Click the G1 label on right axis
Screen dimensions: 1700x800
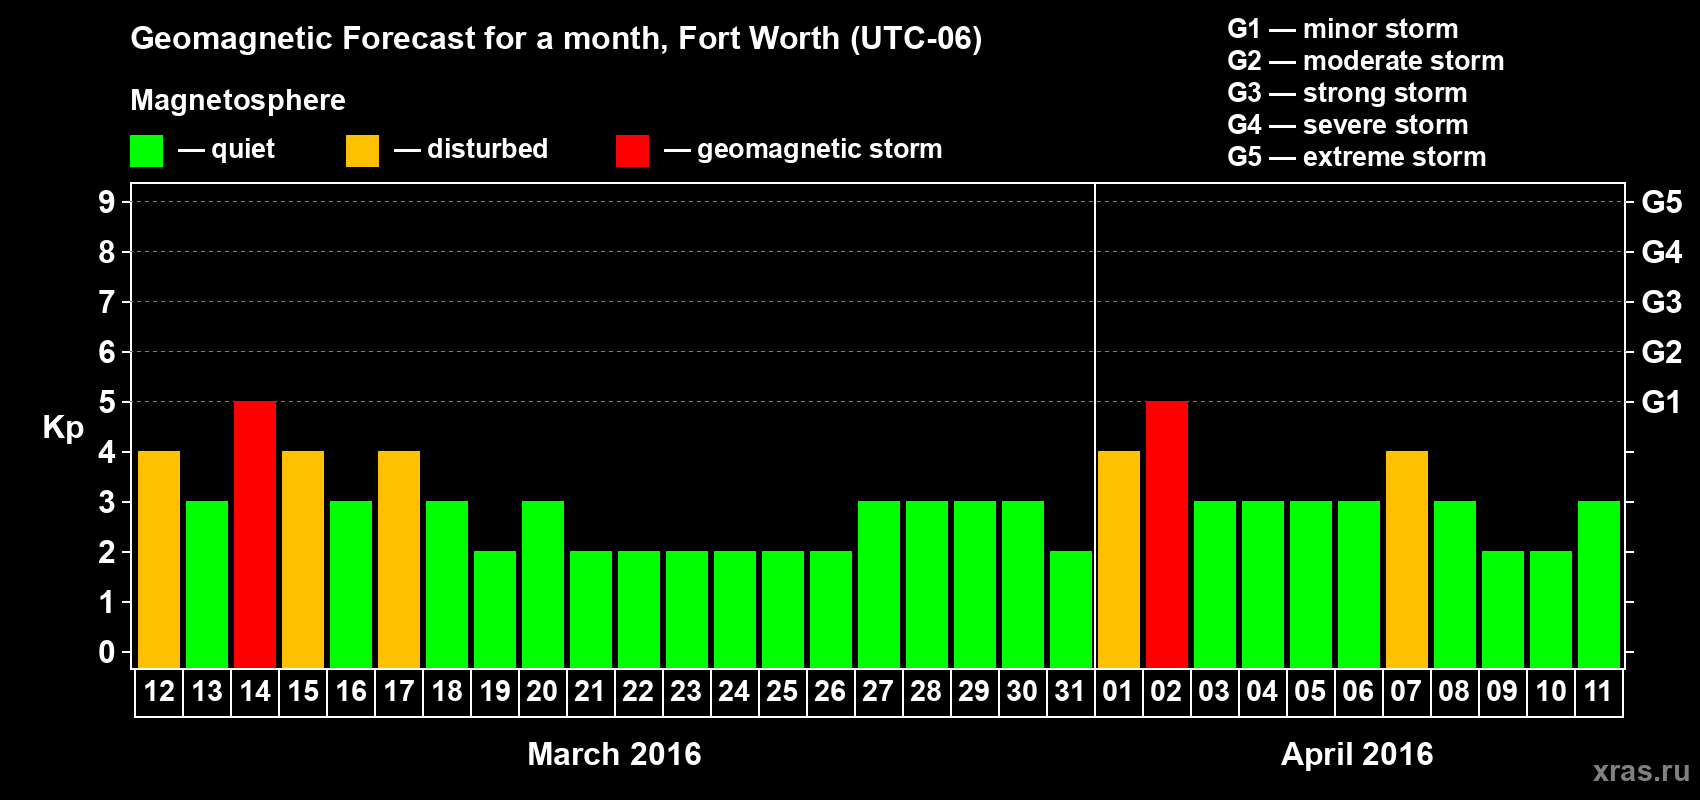[x=1661, y=402]
